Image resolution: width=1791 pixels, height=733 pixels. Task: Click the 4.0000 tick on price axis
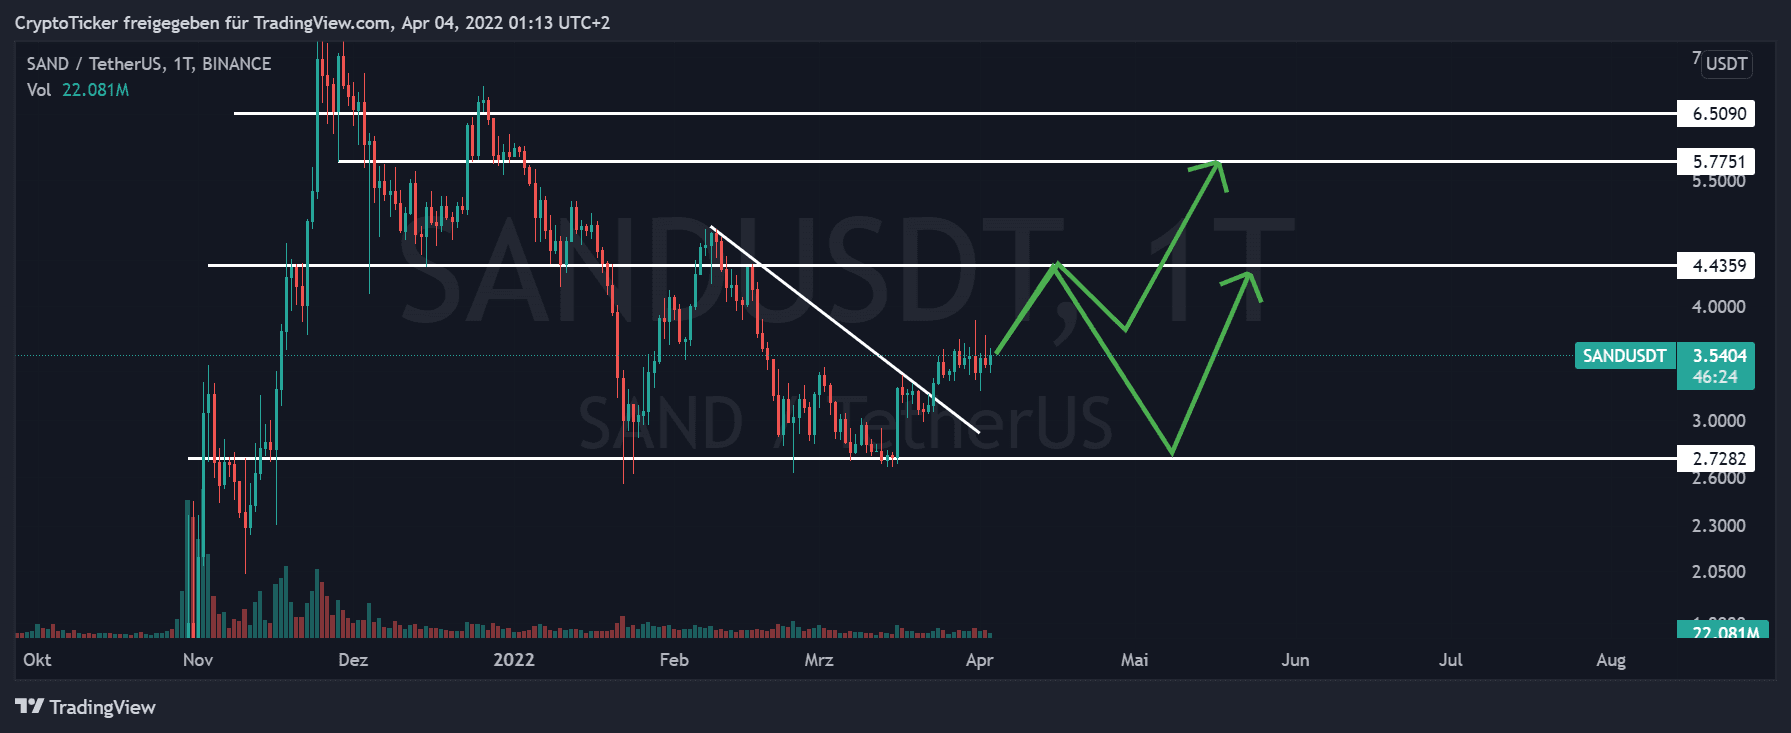[x=1718, y=307]
